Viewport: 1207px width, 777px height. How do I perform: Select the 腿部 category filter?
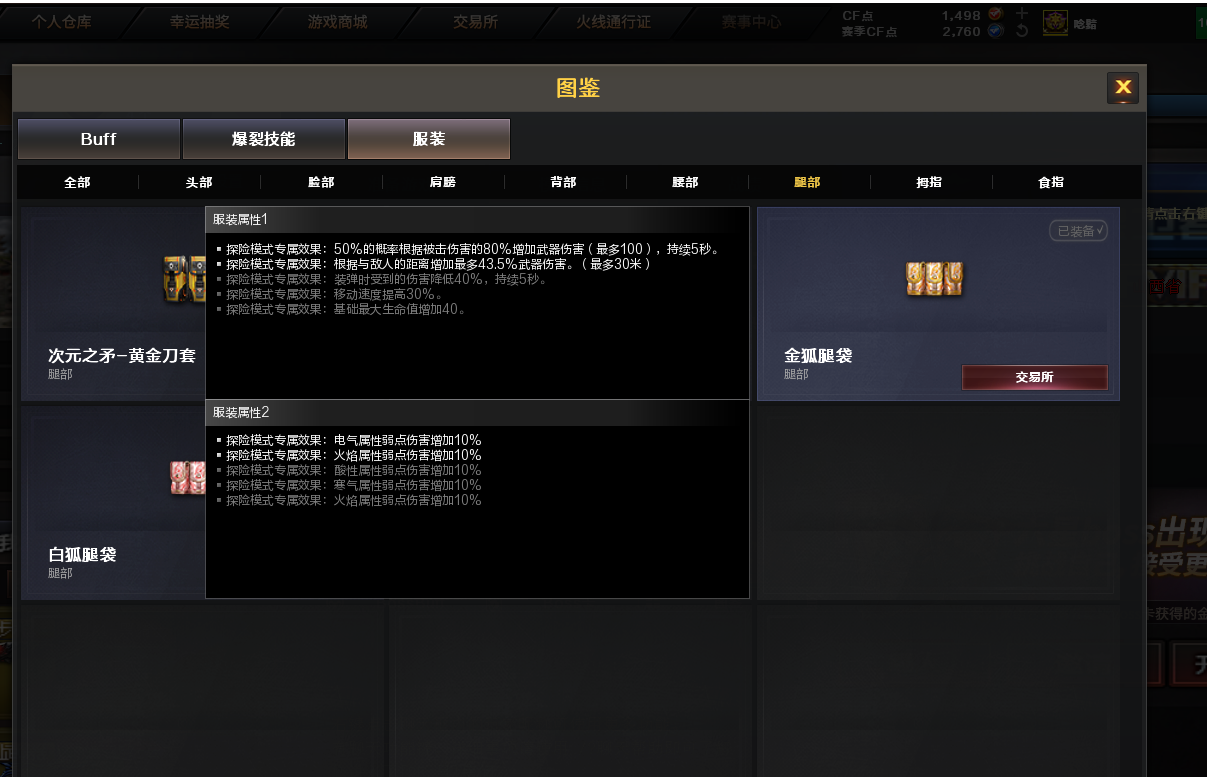(807, 182)
